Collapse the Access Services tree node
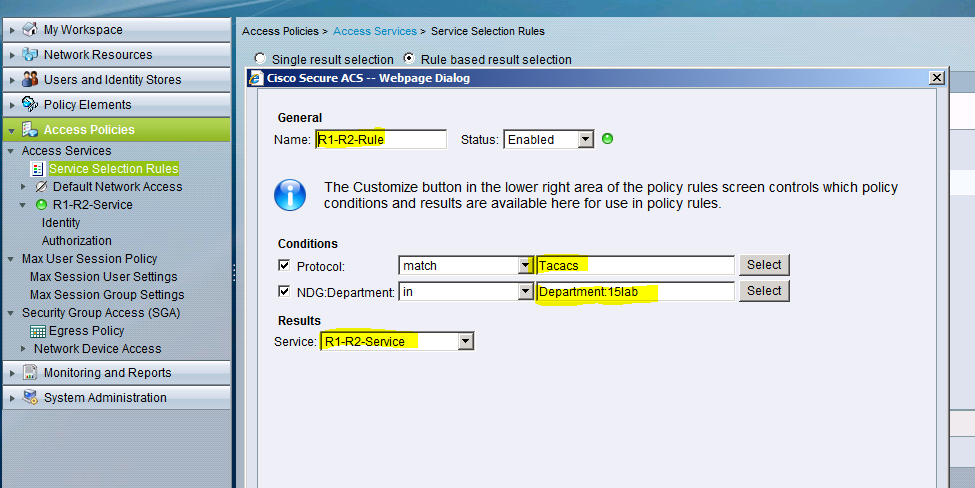 11,151
